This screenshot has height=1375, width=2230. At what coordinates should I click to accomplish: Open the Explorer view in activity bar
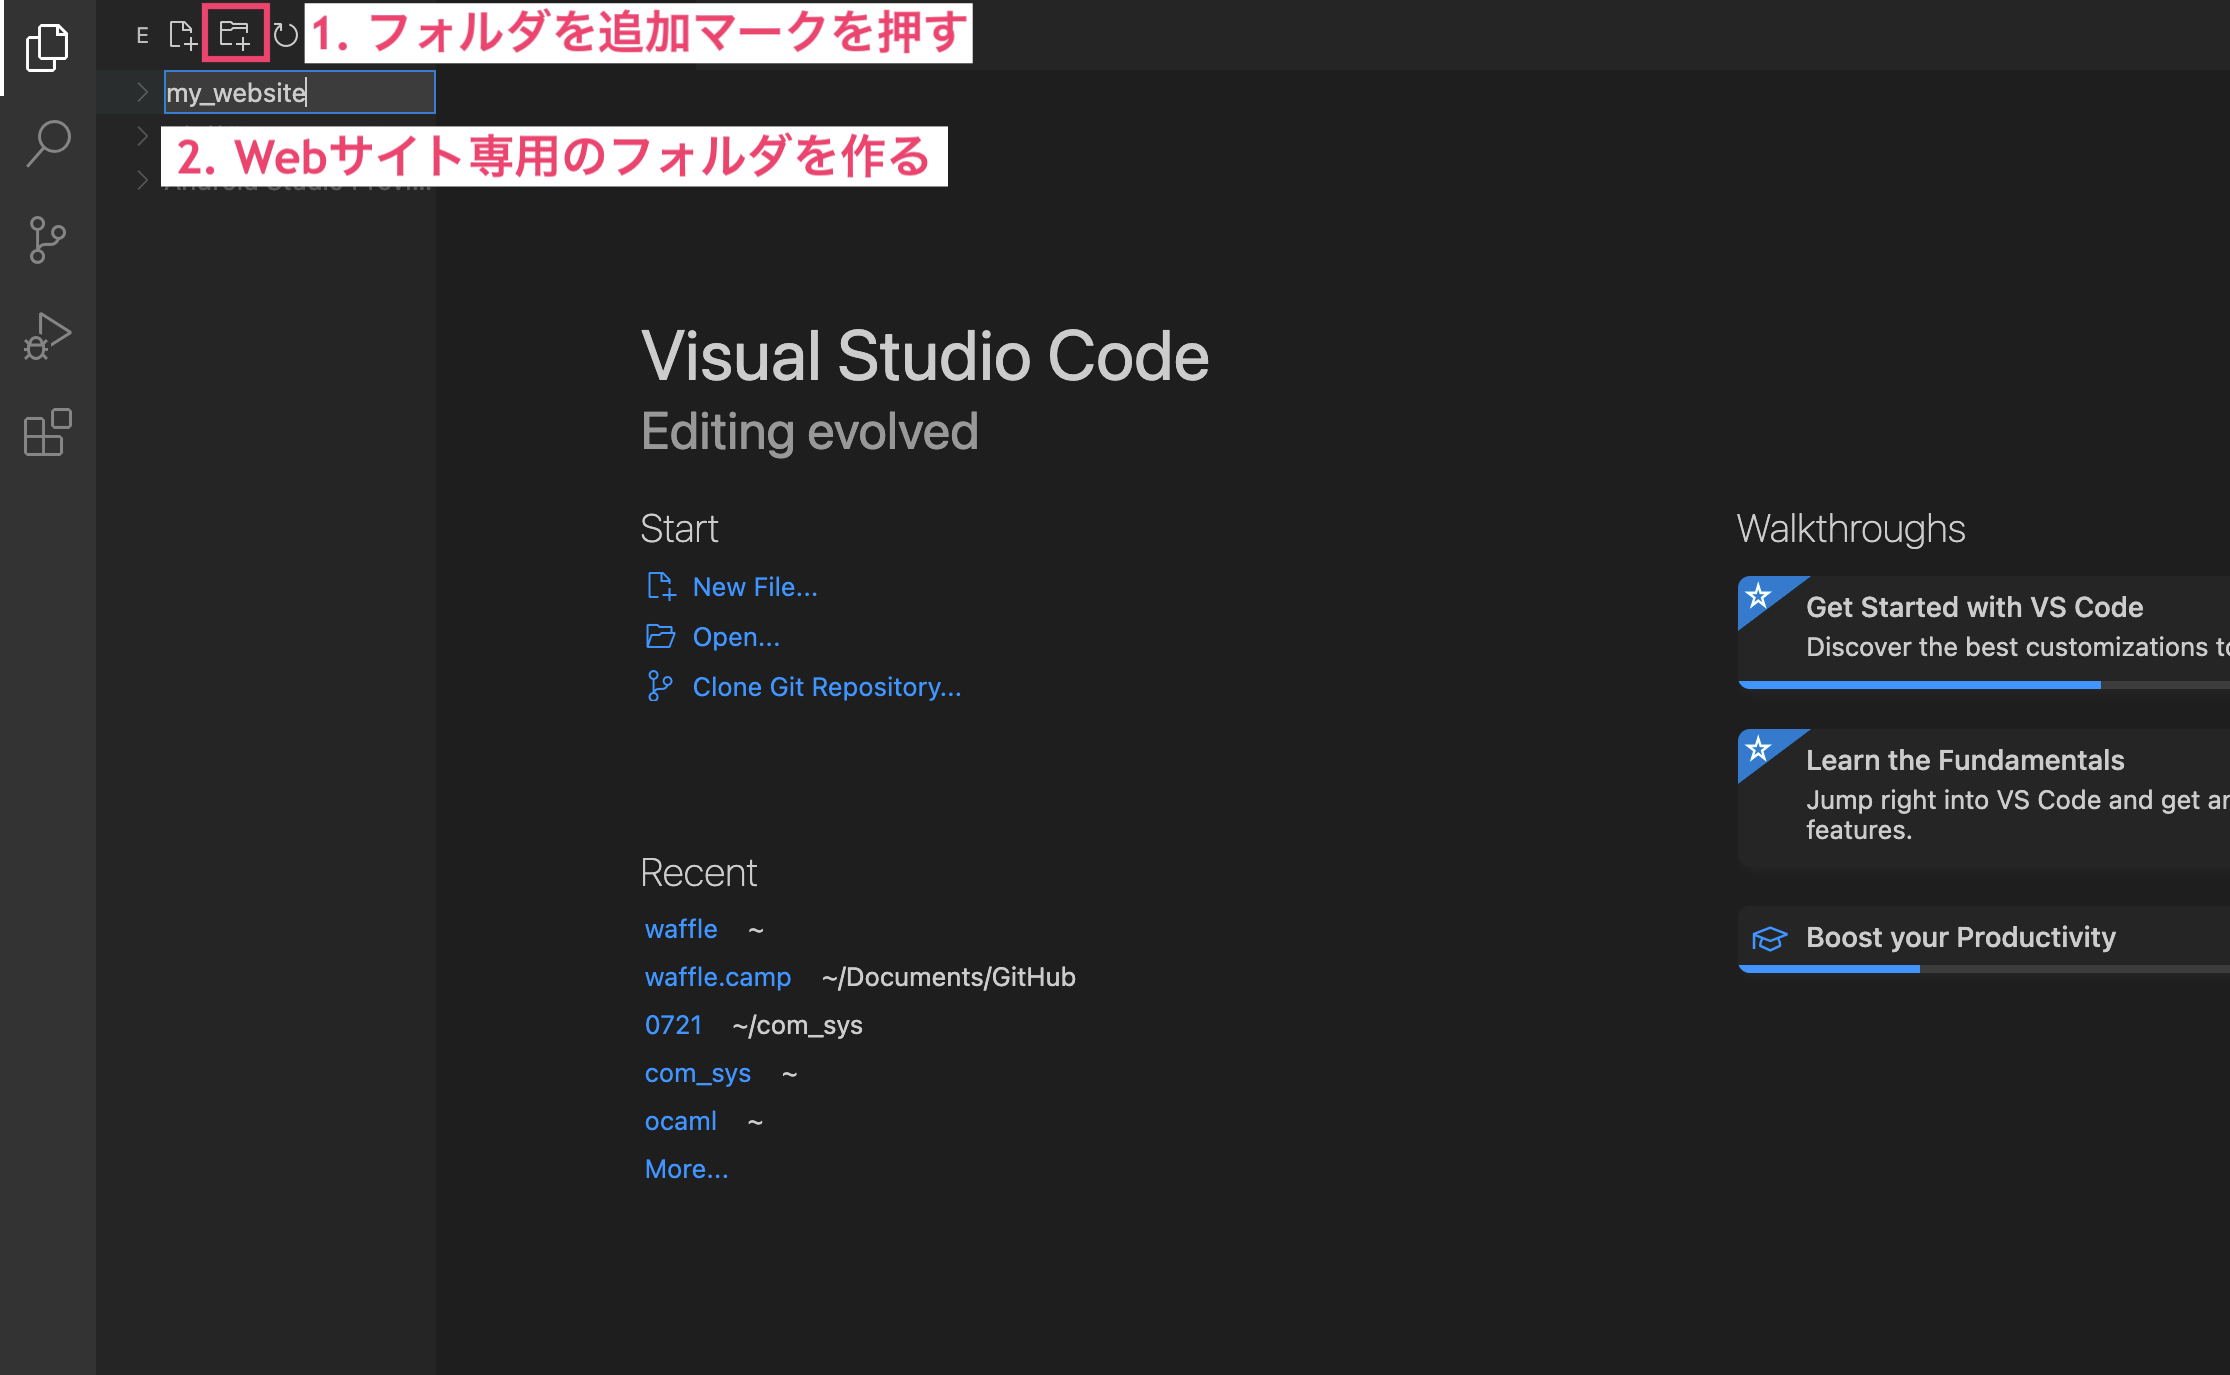click(x=47, y=48)
